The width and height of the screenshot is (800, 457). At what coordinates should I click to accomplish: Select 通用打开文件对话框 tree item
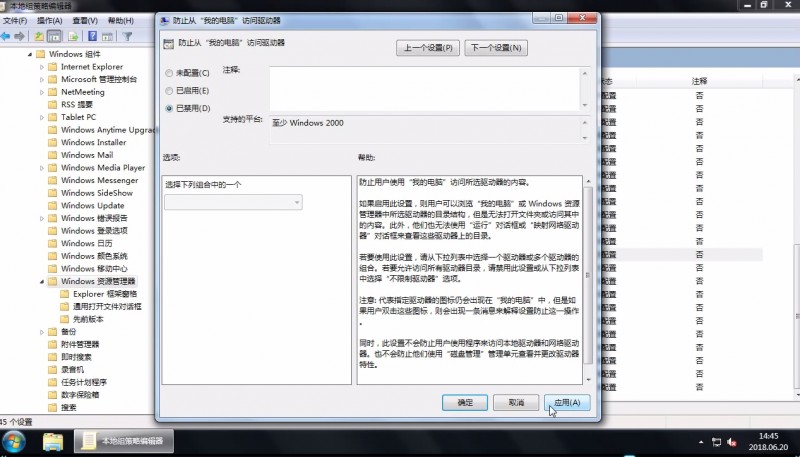107,307
